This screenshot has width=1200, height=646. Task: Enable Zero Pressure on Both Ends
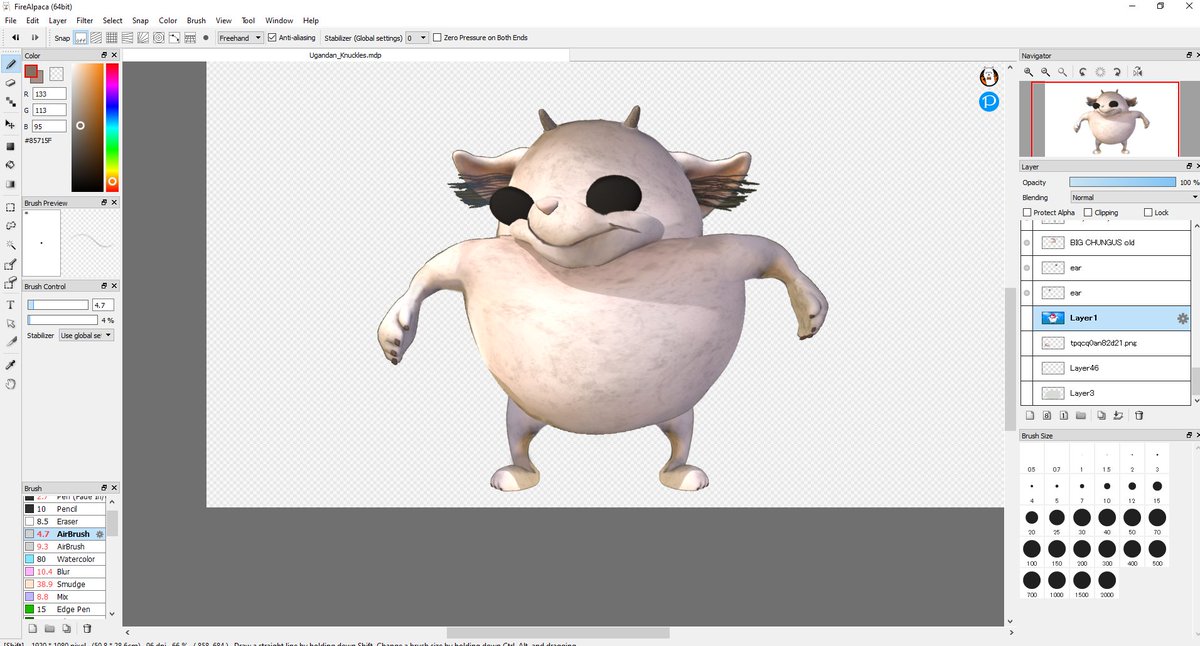coord(436,38)
